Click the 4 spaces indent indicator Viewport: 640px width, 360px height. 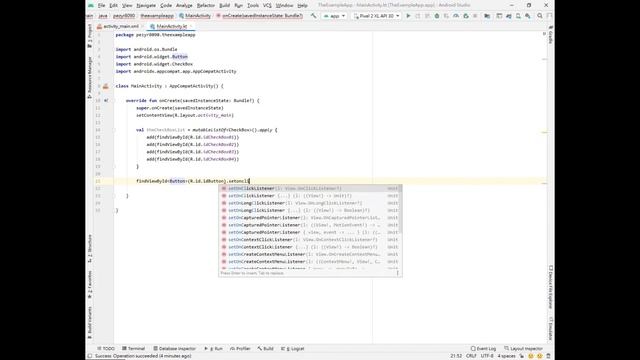(506, 356)
